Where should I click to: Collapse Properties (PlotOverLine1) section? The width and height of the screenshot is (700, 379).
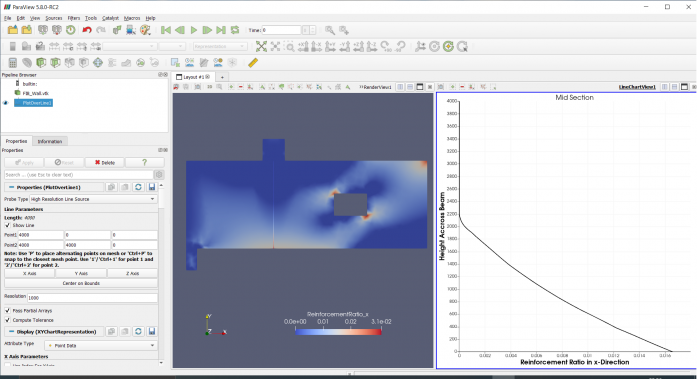pyautogui.click(x=12, y=187)
